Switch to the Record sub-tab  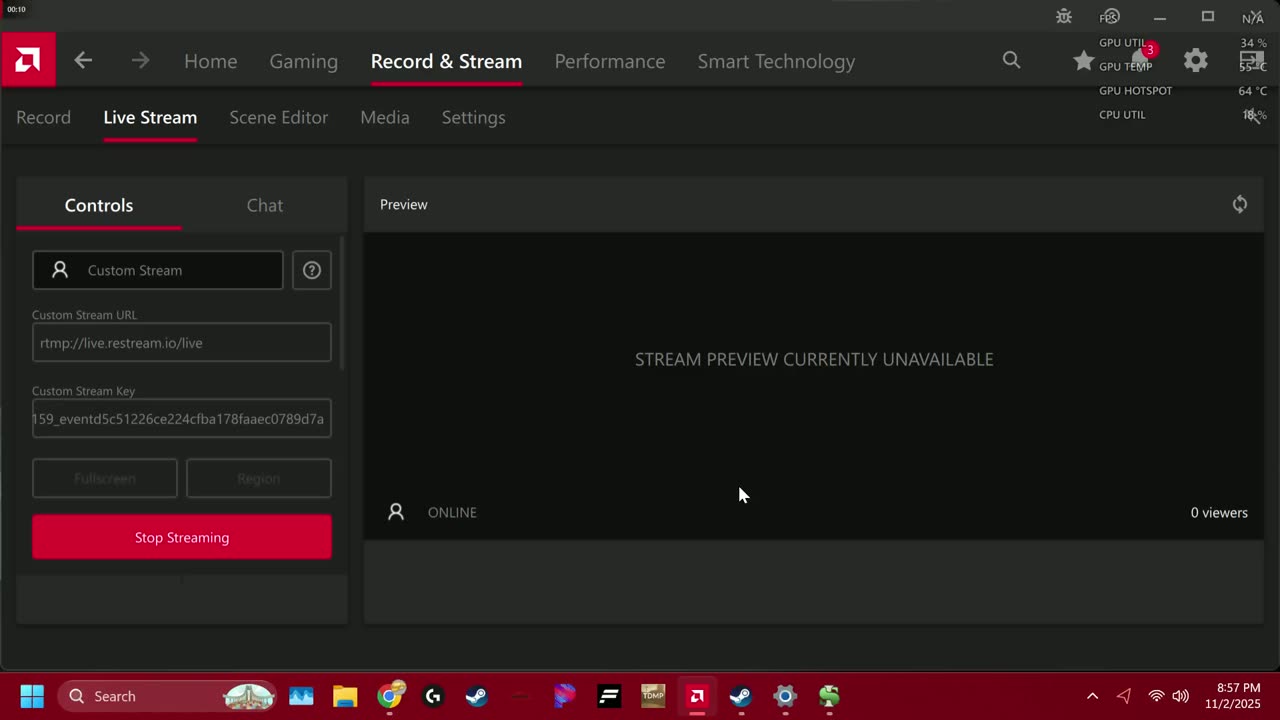43,117
